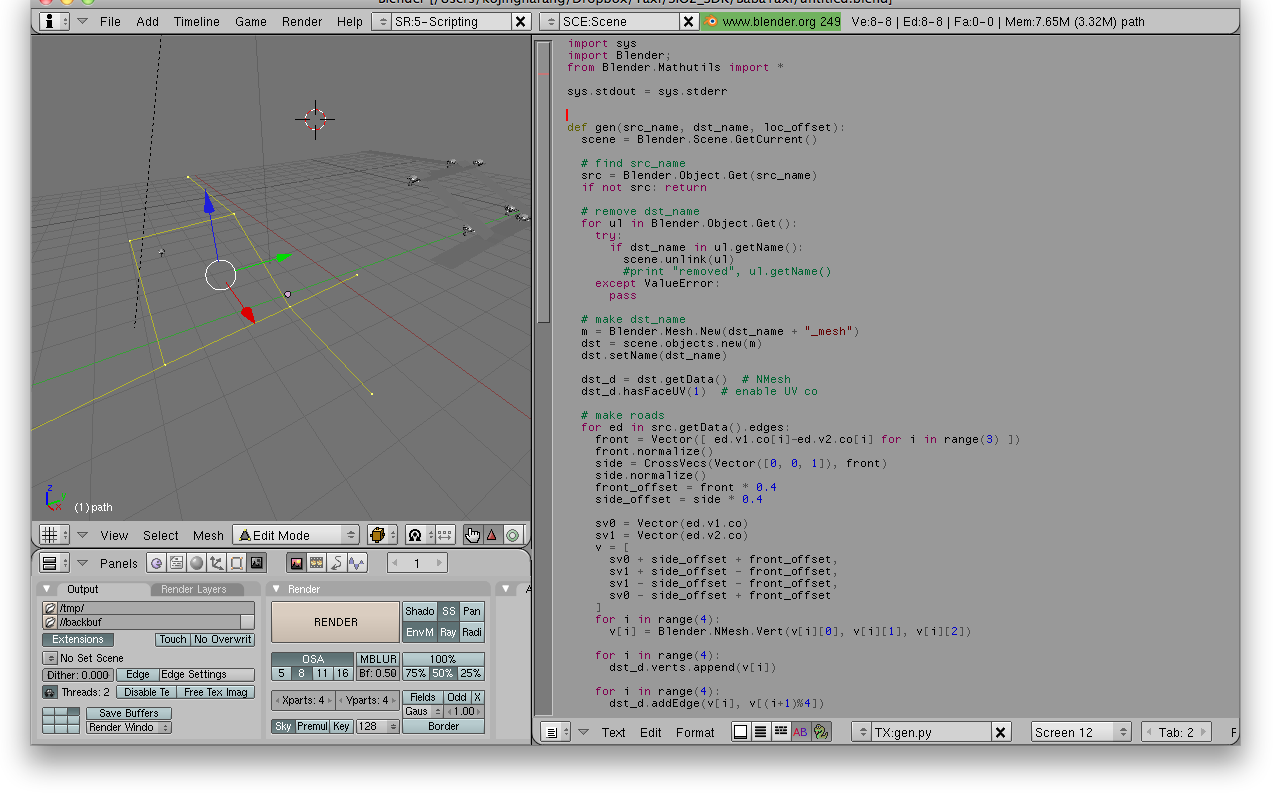Screen dimensions: 1280x800
Task: Toggle move object centers only
Action: (444, 535)
